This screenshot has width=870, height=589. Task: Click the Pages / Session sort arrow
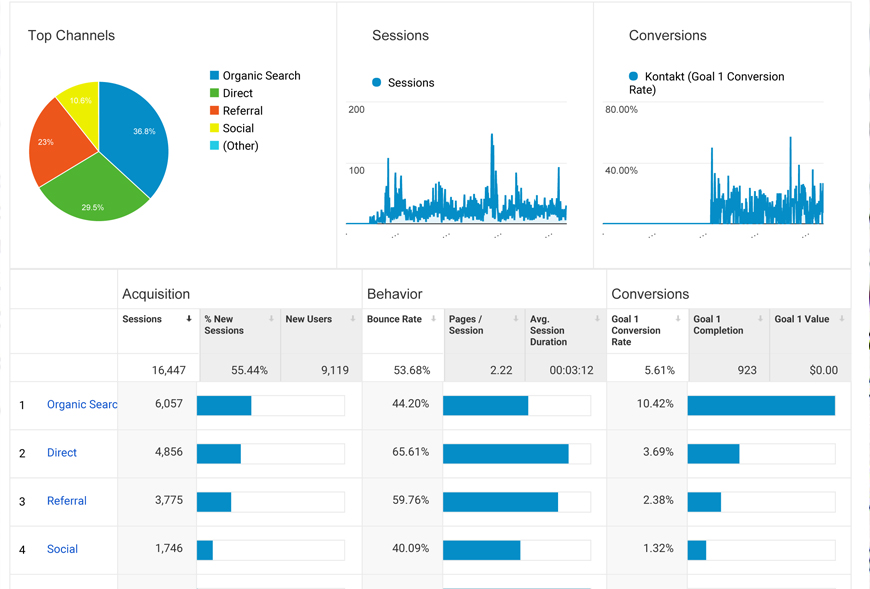(516, 319)
